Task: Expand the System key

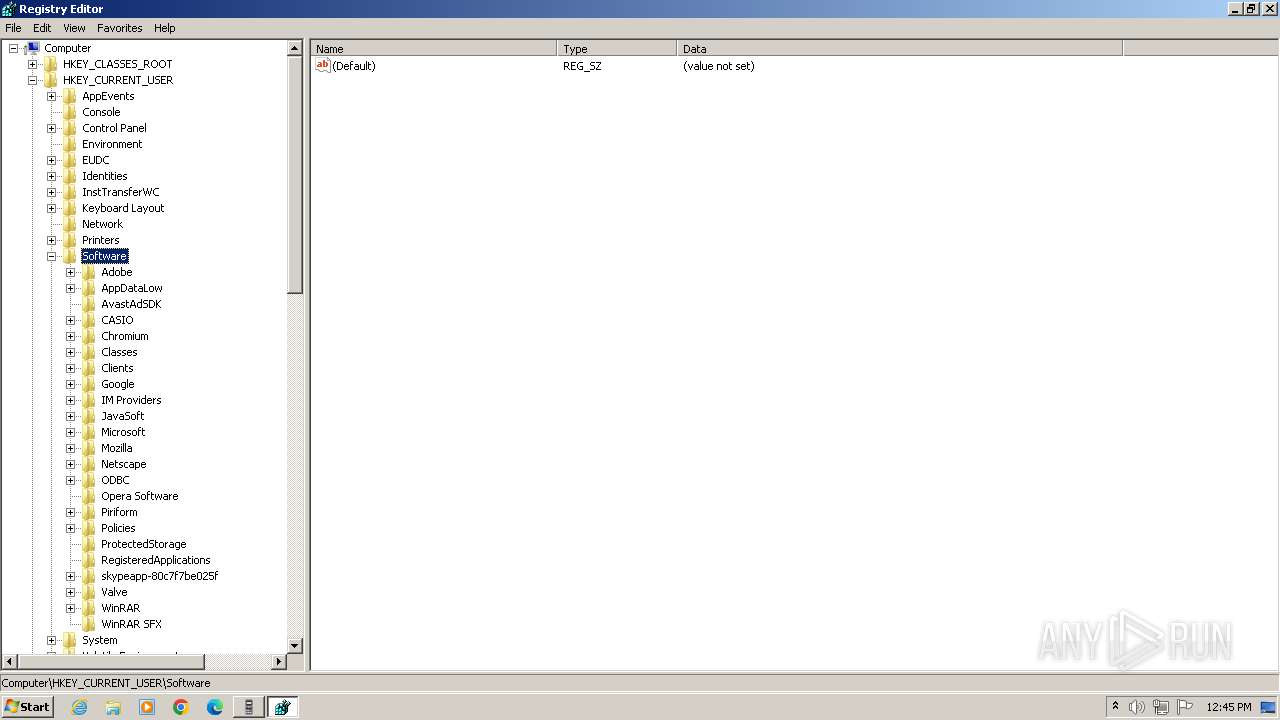Action: (x=51, y=640)
